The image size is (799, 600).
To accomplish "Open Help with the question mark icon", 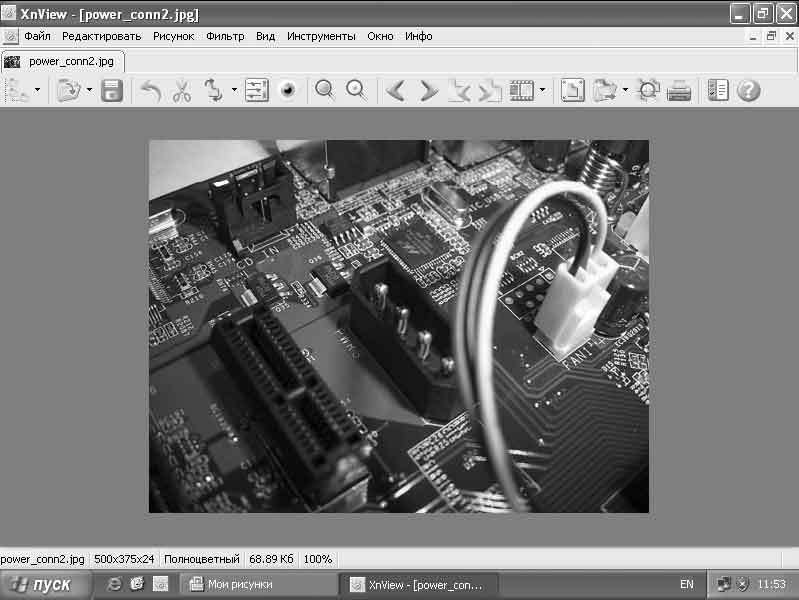I will 748,91.
